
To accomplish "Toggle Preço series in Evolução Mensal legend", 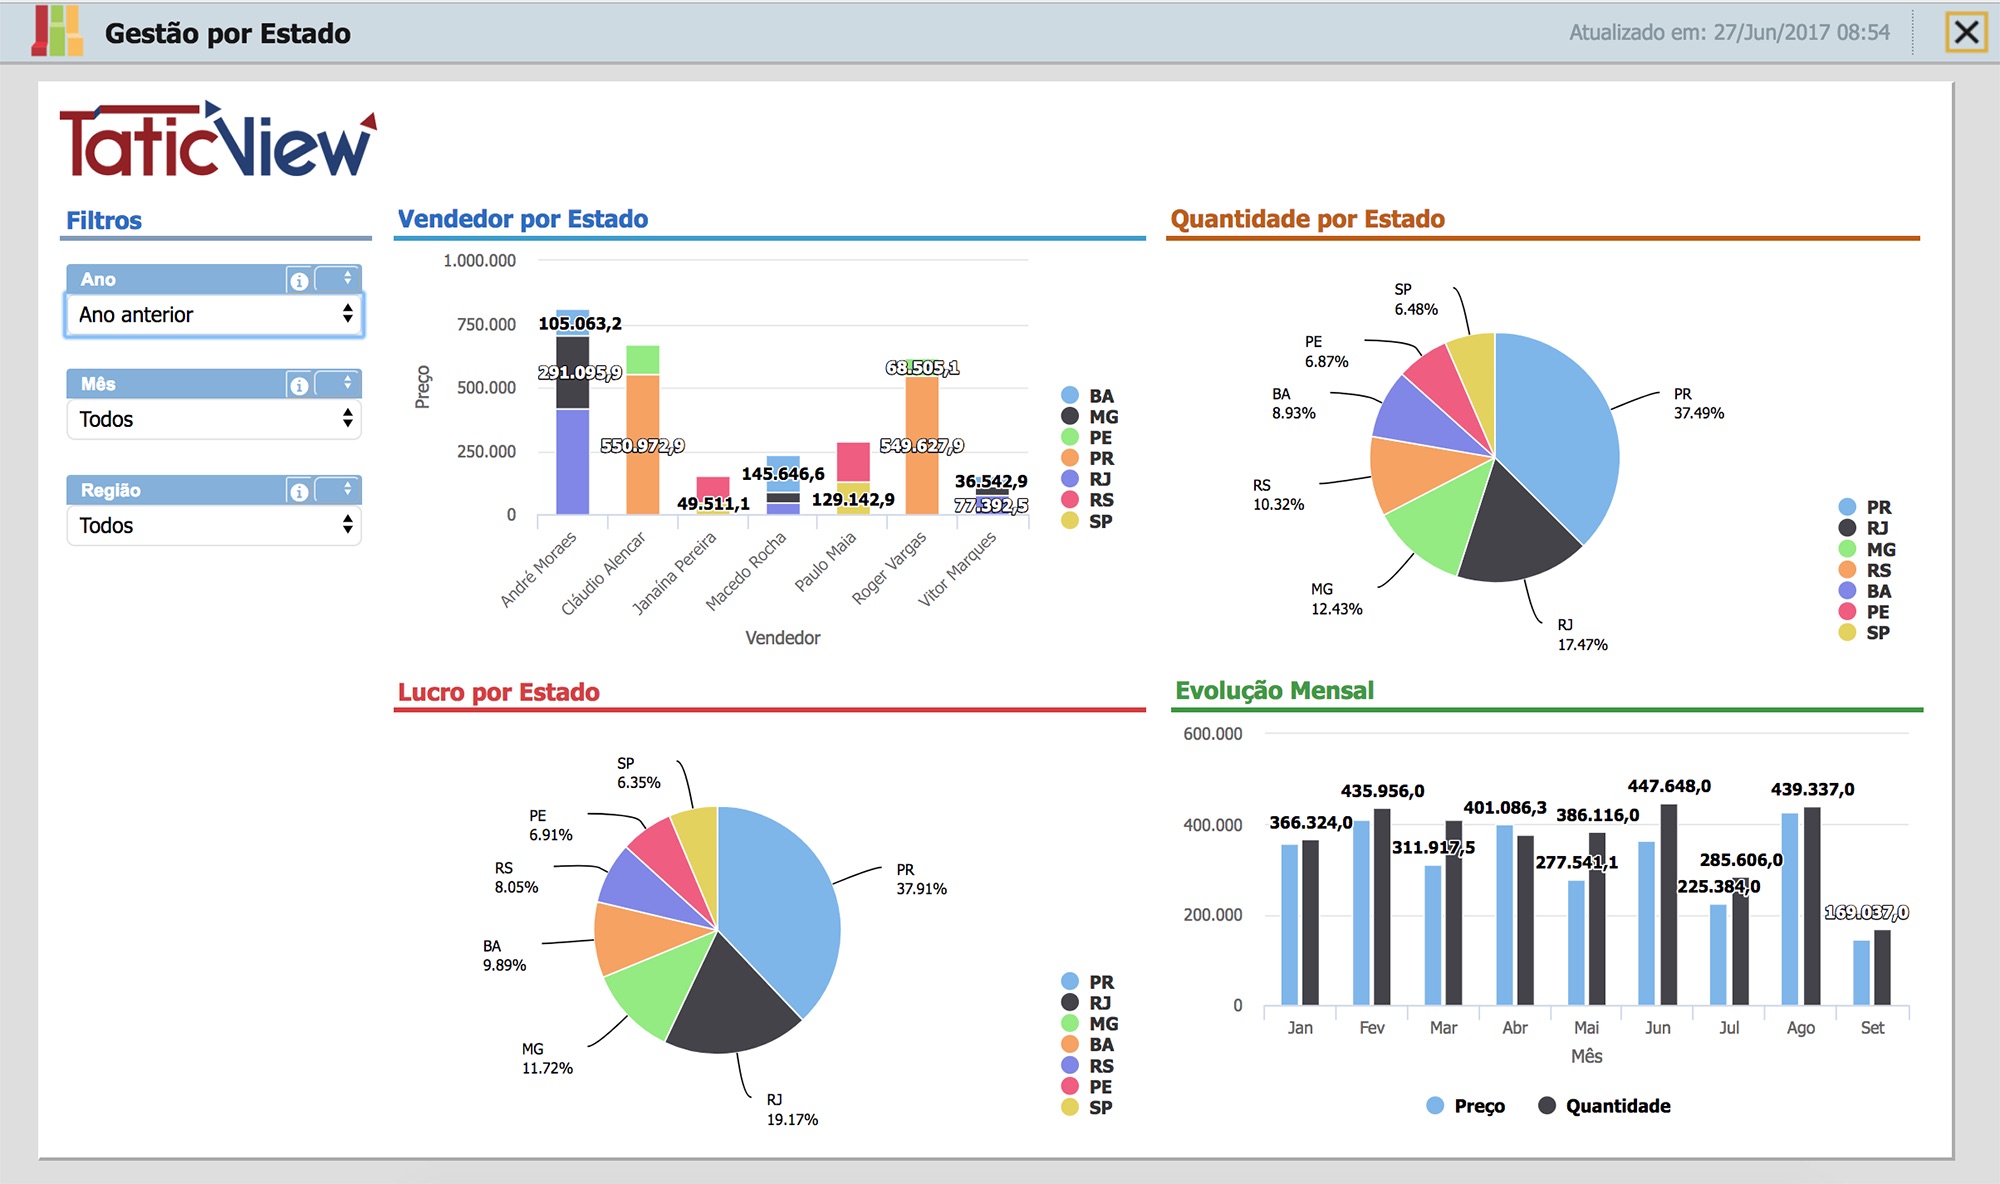I will [x=1465, y=1106].
